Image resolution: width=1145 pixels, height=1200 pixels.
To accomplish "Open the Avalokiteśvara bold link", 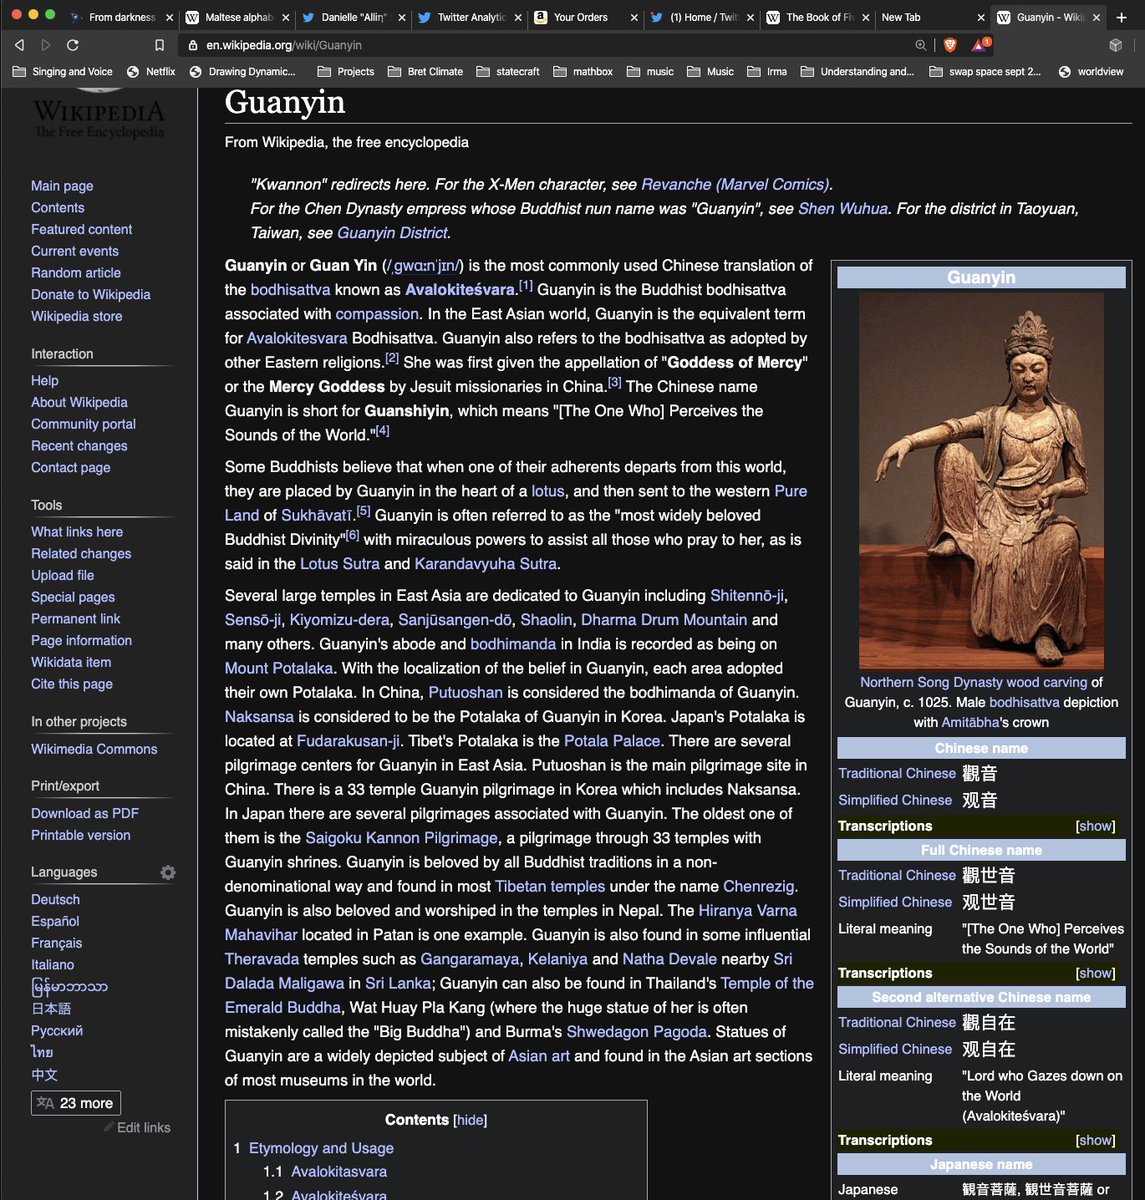I will 460,290.
